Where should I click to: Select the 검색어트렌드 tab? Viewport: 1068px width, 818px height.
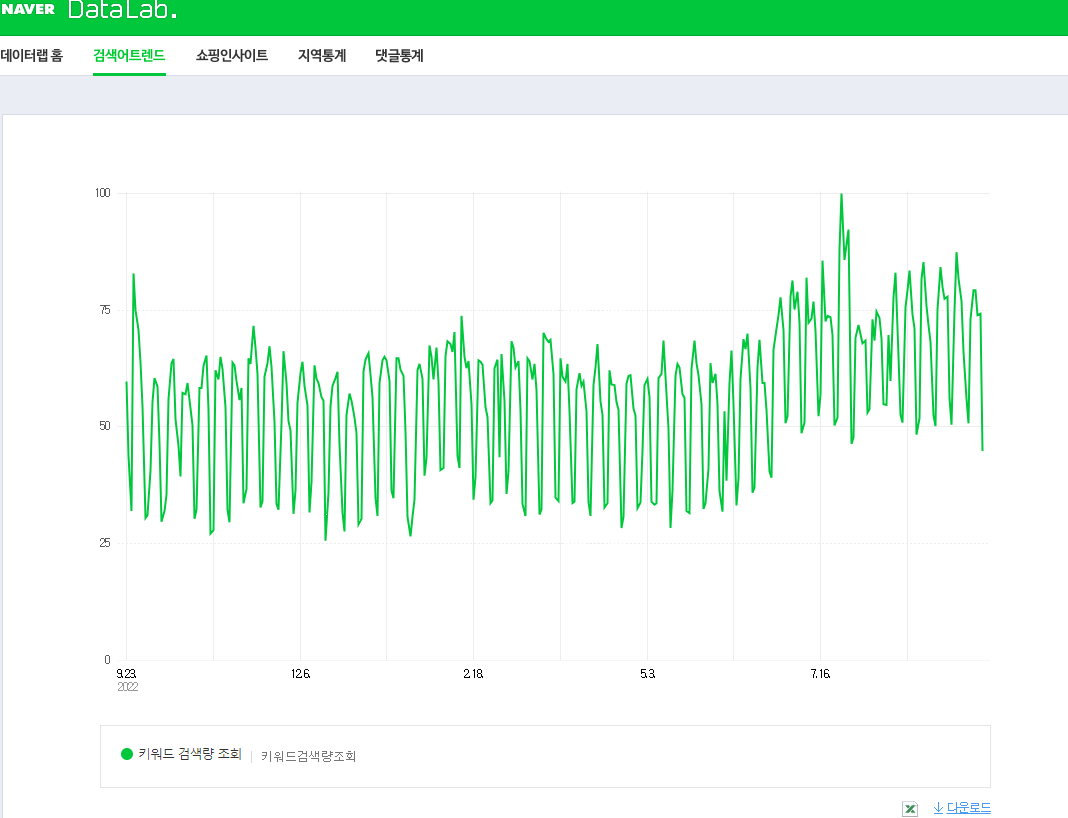point(129,56)
